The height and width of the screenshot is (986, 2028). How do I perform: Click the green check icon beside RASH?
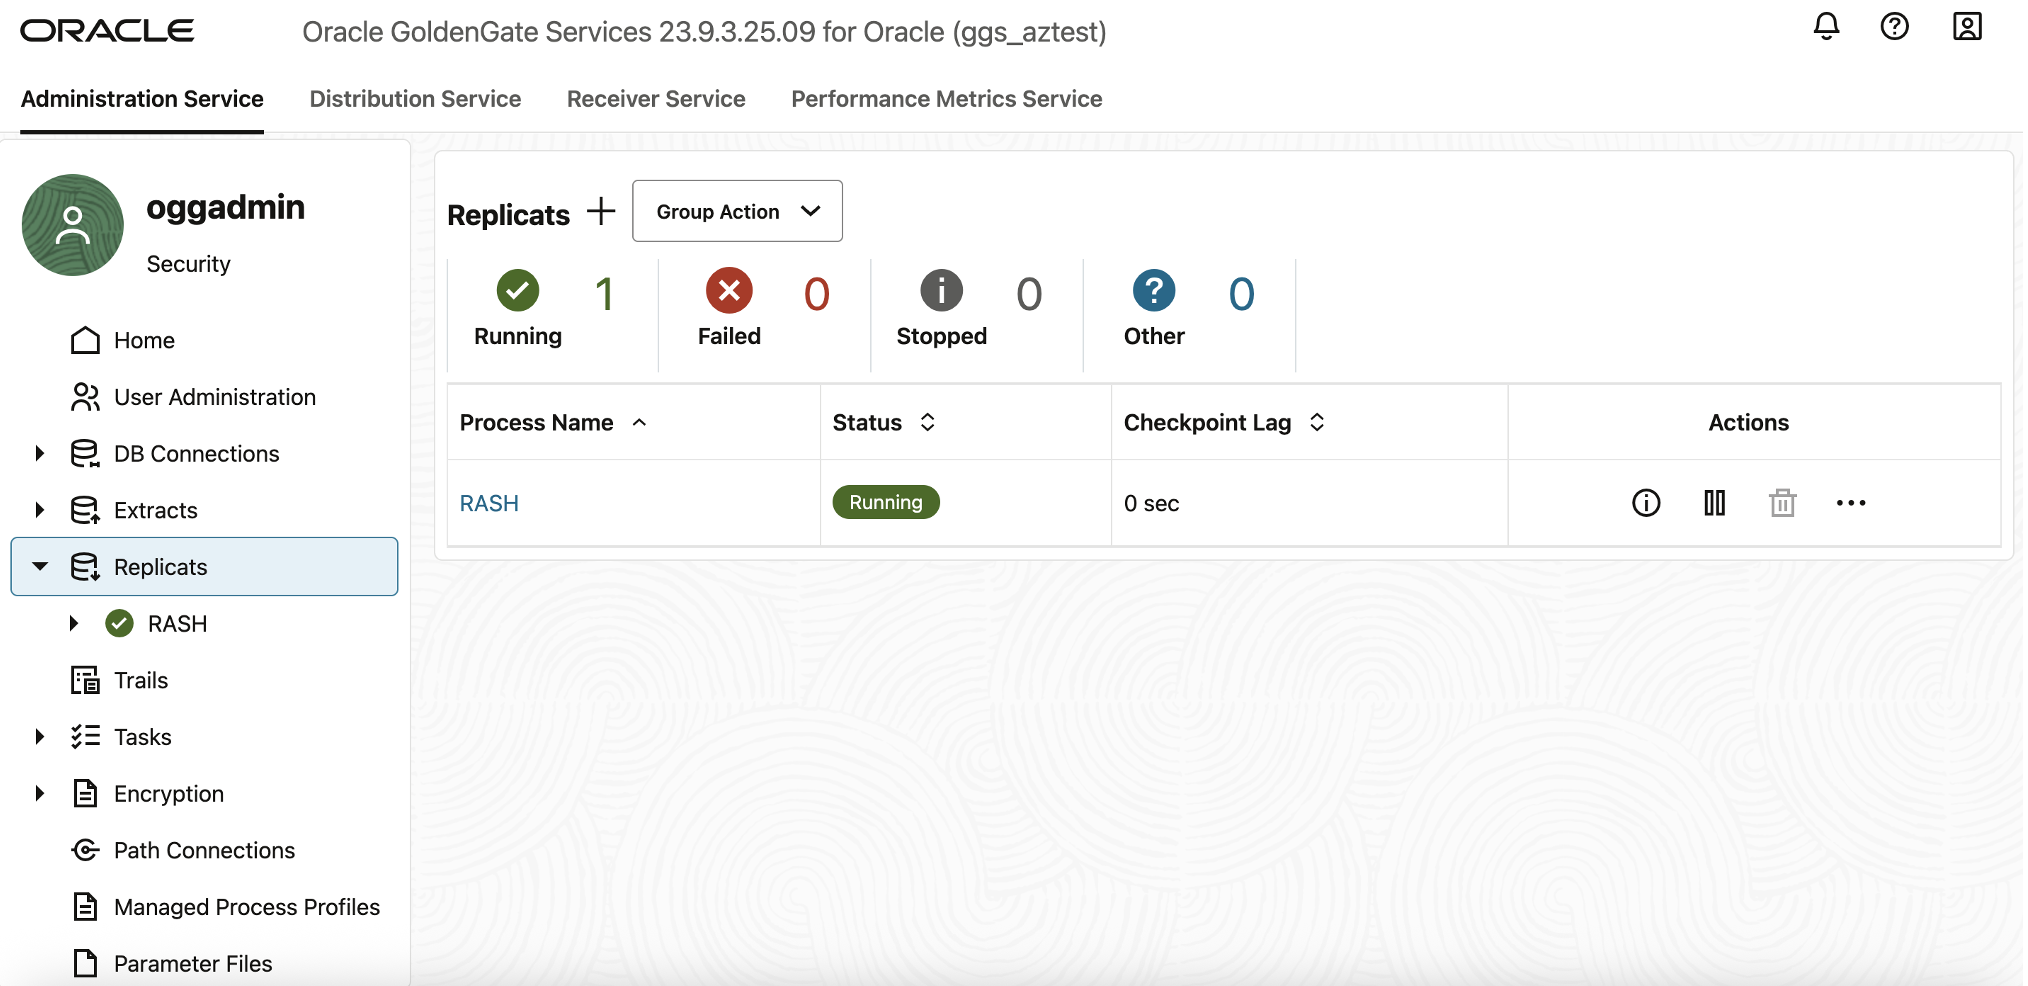tap(120, 624)
